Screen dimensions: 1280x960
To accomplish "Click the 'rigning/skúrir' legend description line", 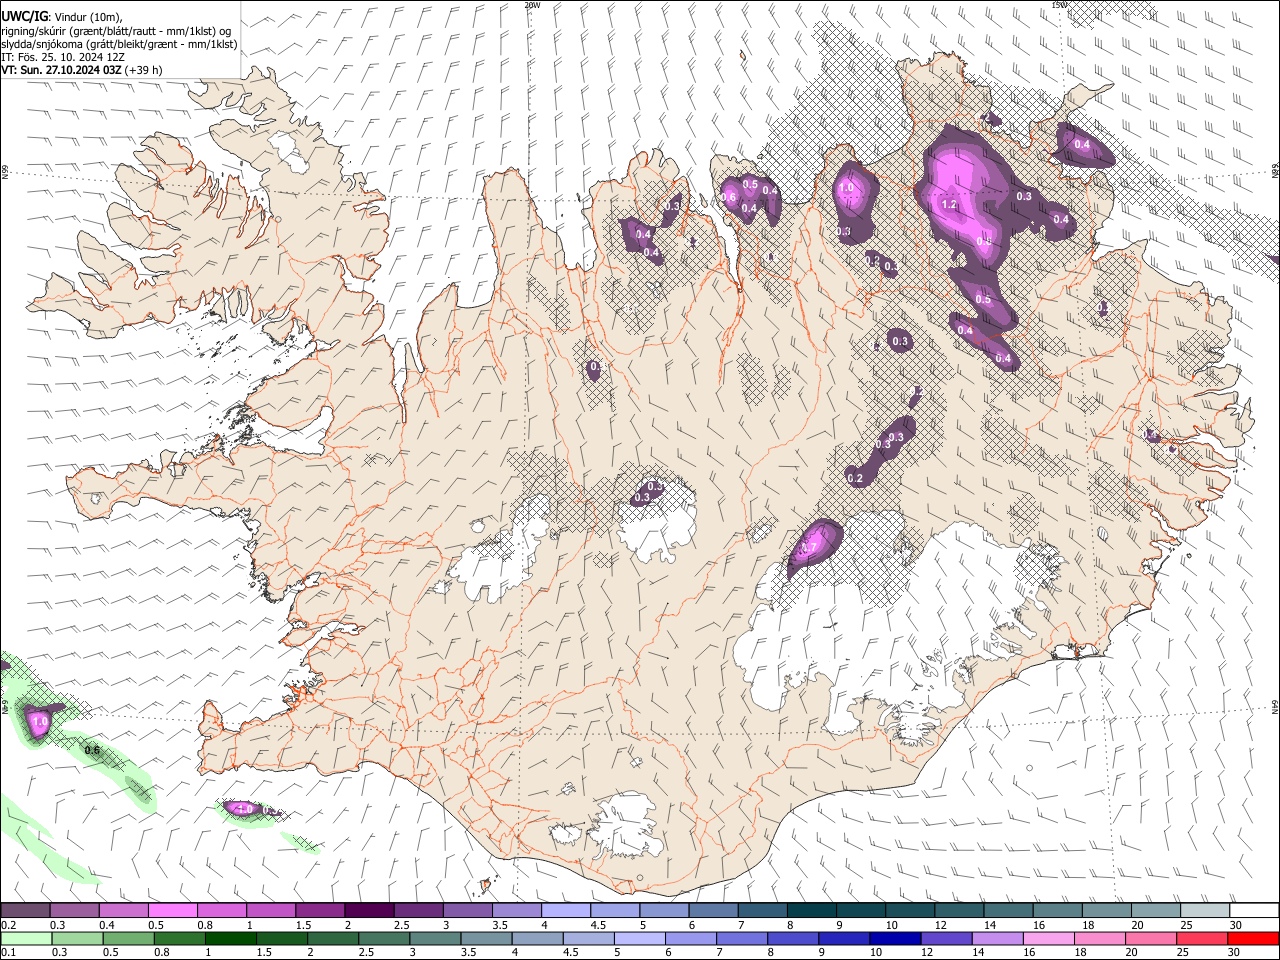I will point(116,31).
